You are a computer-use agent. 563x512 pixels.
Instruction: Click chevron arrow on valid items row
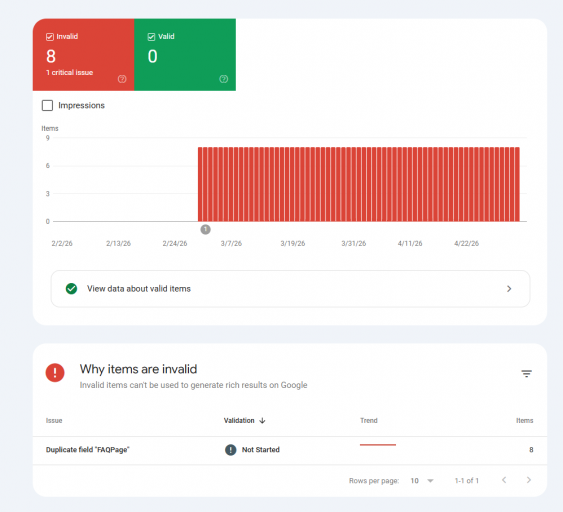[509, 289]
